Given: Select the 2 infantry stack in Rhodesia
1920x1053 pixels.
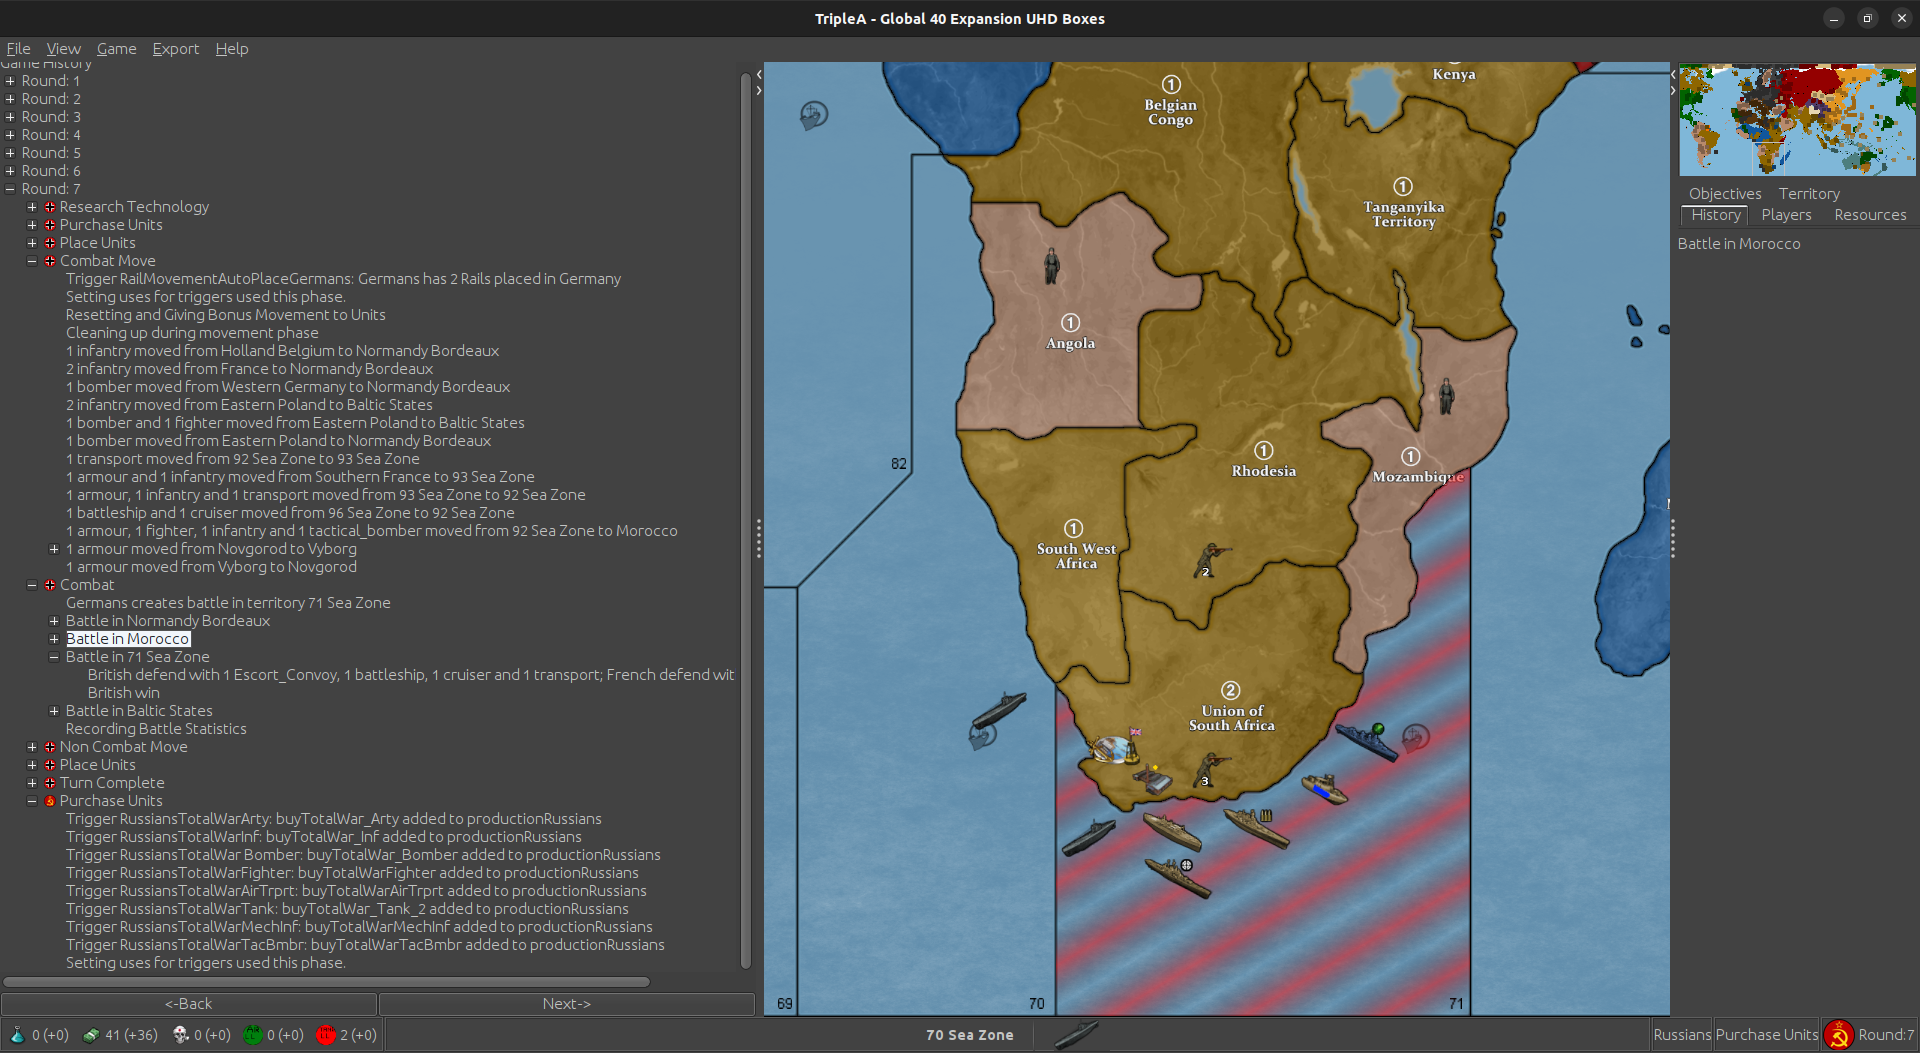Looking at the screenshot, I should (1210, 561).
